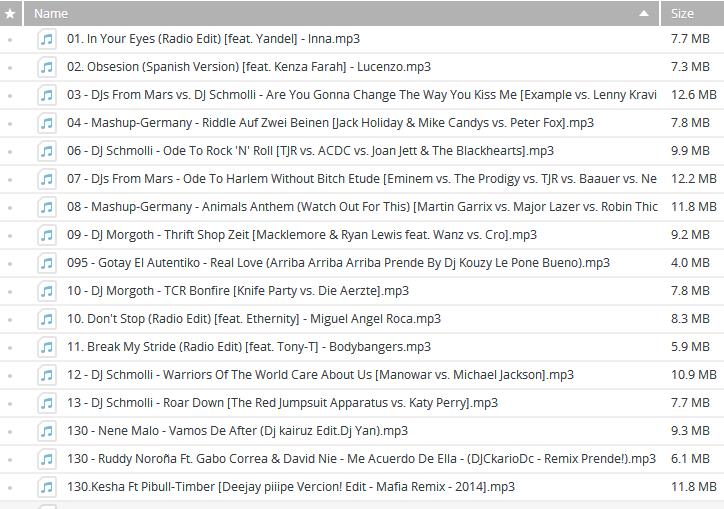The height and width of the screenshot is (509, 724).
Task: Click the music icon for Vamos De After
Action: [46, 431]
